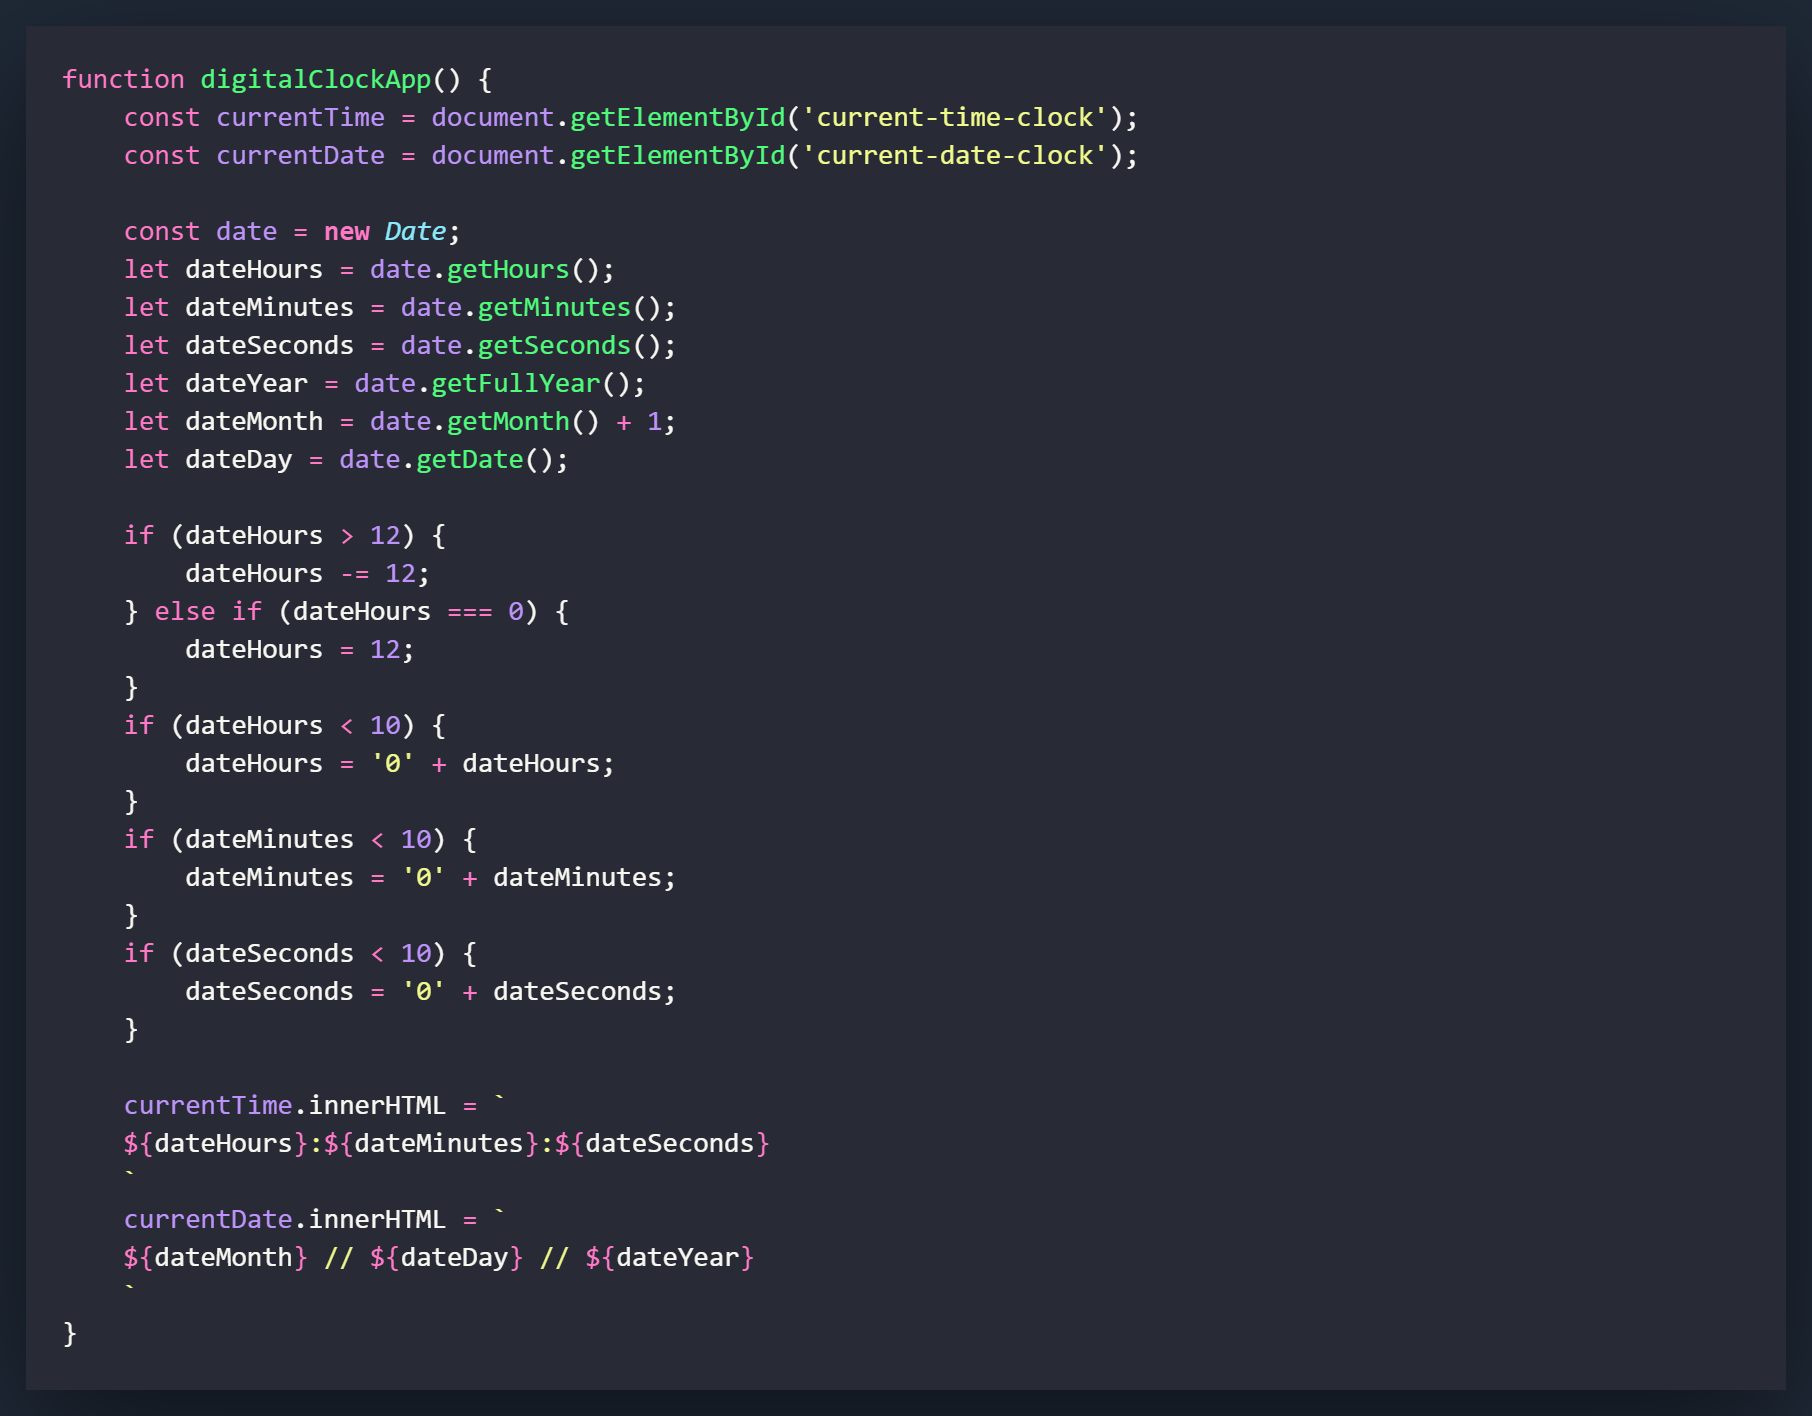The width and height of the screenshot is (1812, 1416).
Task: Click the string 'current-time-clock'
Action: click(955, 118)
